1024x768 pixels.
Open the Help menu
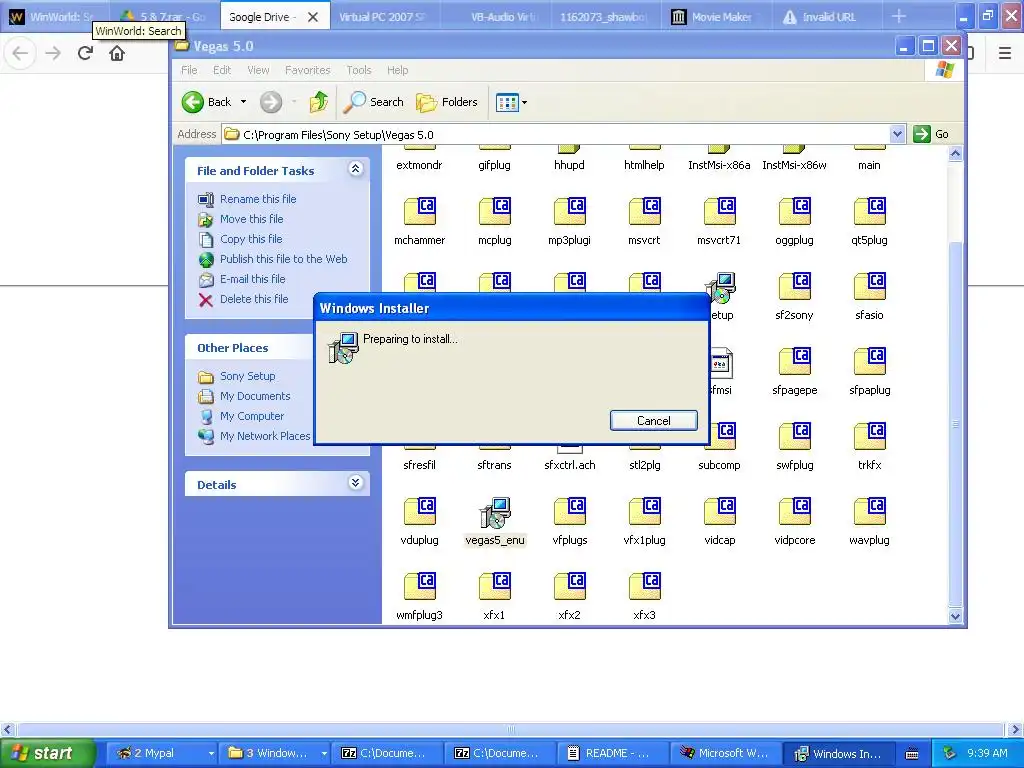point(397,70)
